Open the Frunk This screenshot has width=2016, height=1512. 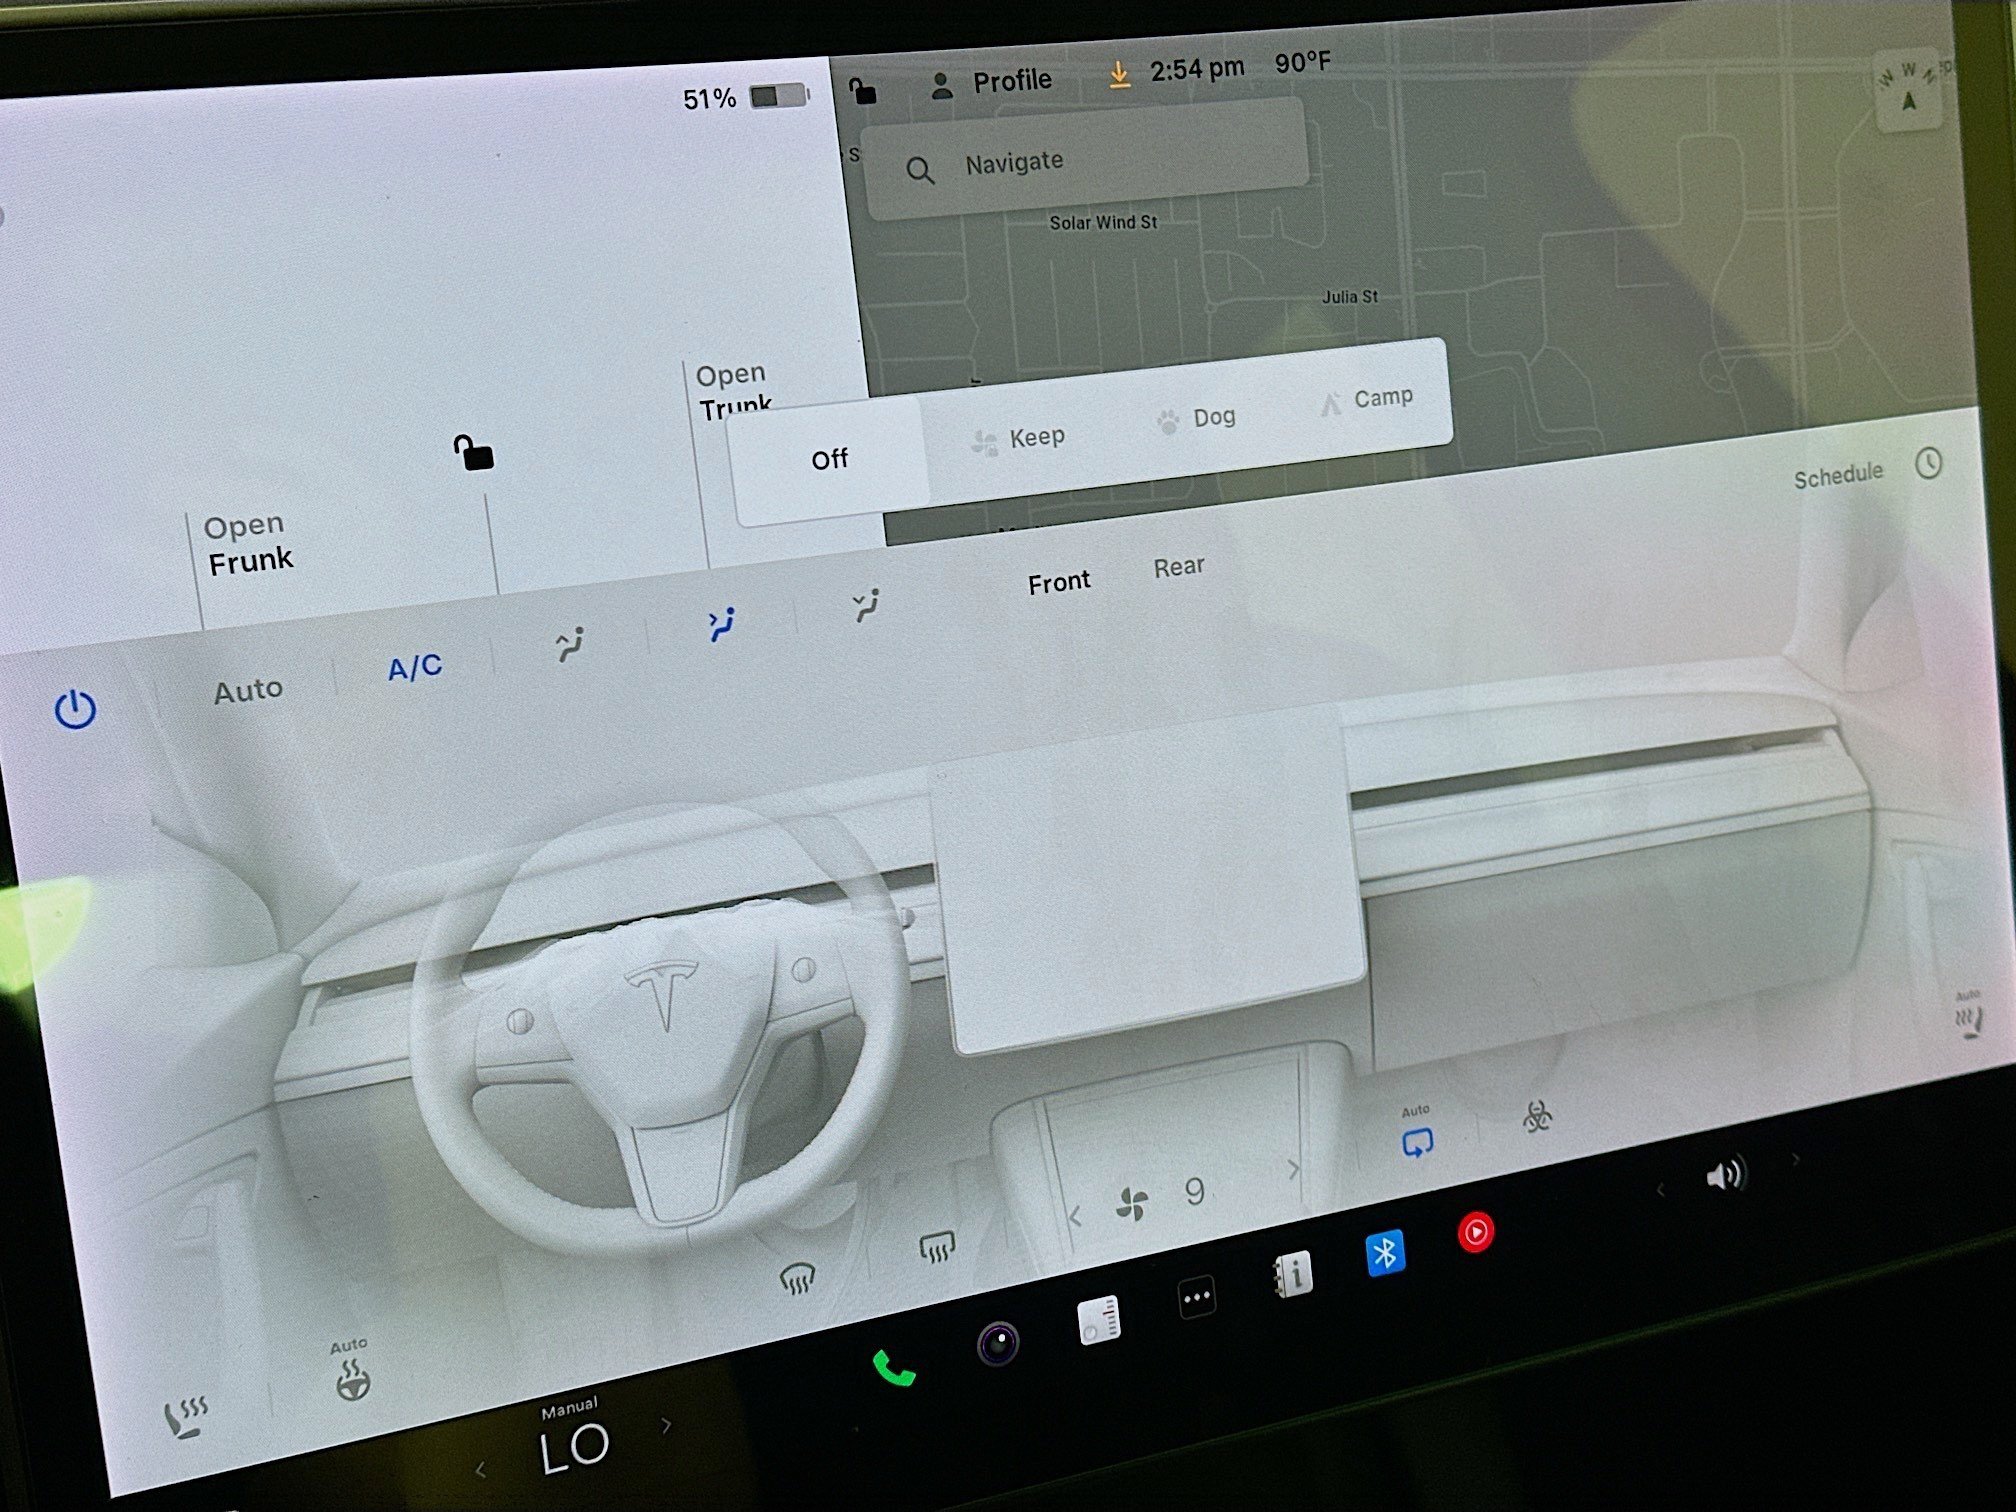(x=249, y=544)
